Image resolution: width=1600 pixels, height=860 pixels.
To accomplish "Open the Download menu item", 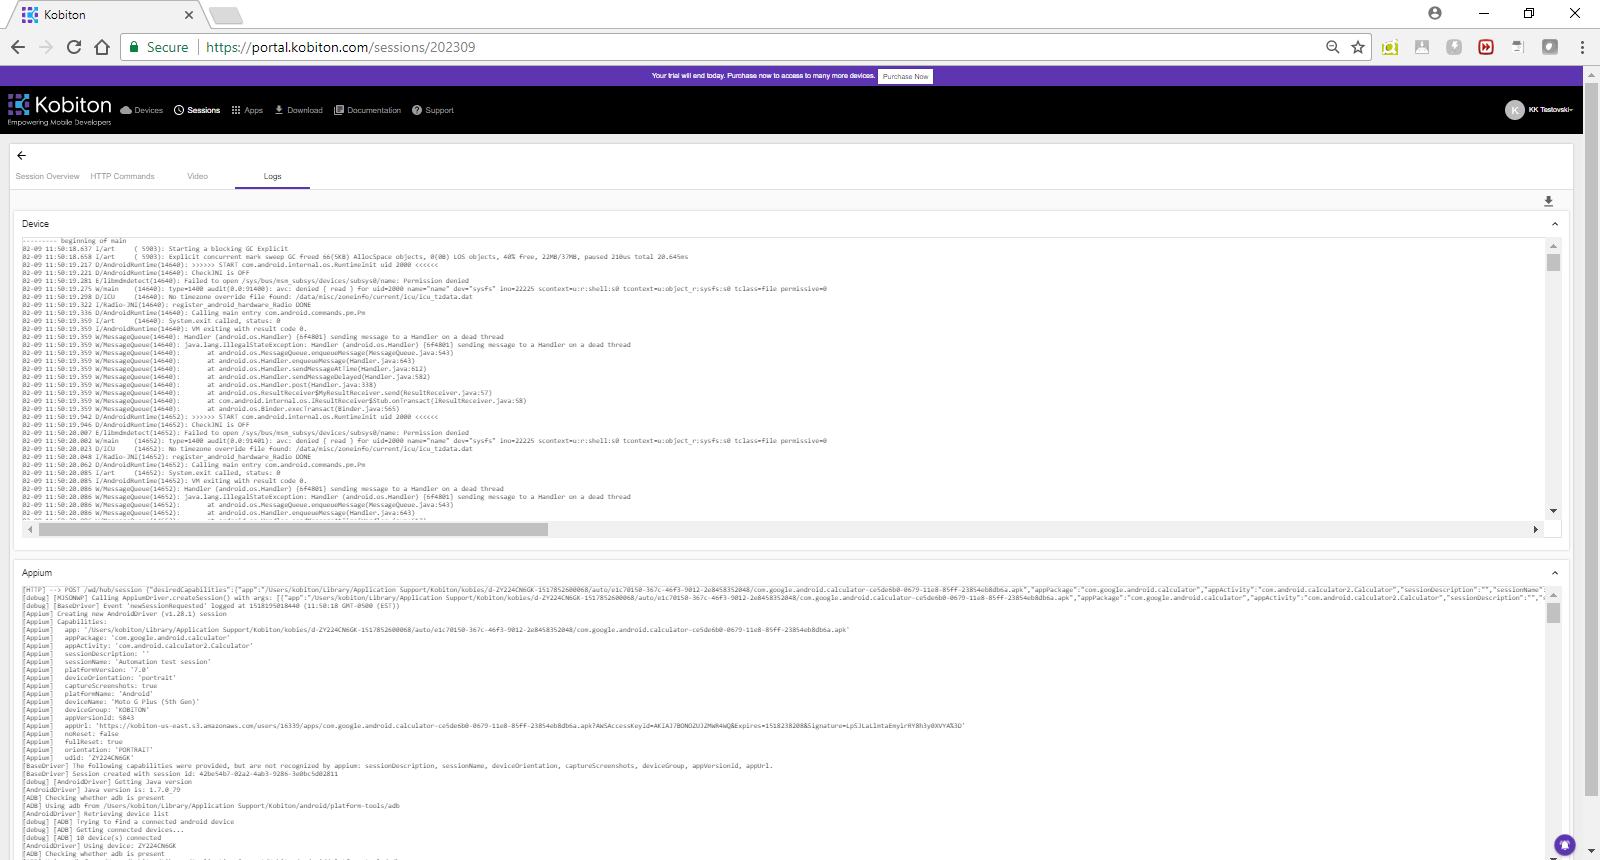I will point(299,110).
